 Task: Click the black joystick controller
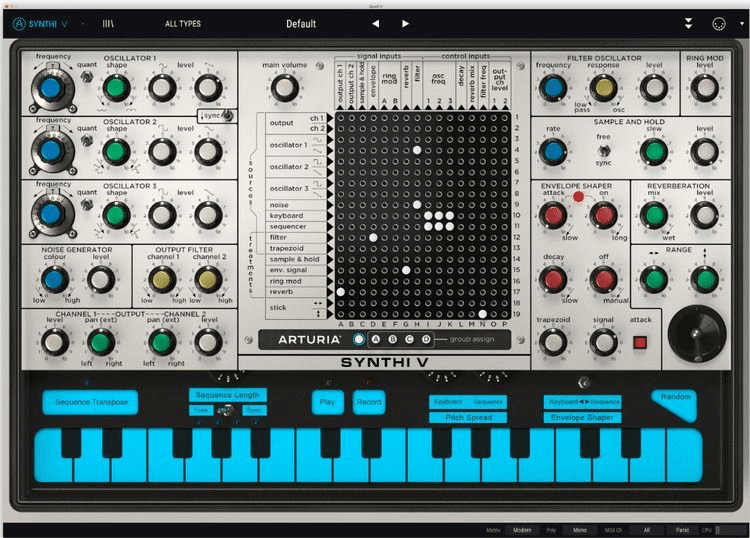(x=697, y=333)
